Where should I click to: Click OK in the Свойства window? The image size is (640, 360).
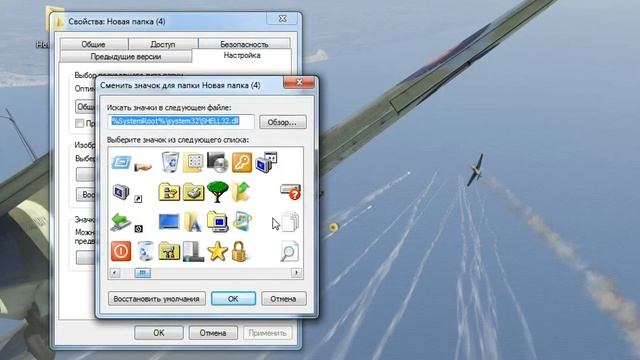coord(159,333)
